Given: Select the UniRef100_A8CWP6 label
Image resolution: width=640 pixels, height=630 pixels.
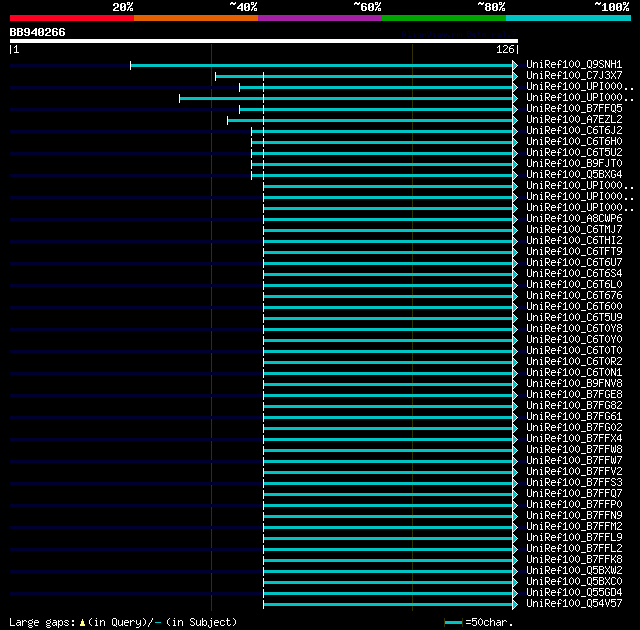Looking at the screenshot, I should (x=574, y=219).
